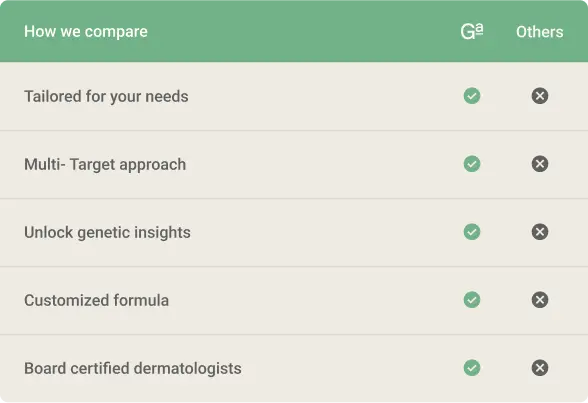
Task: Click gray X for Board certified dermatologists
Action: click(540, 368)
